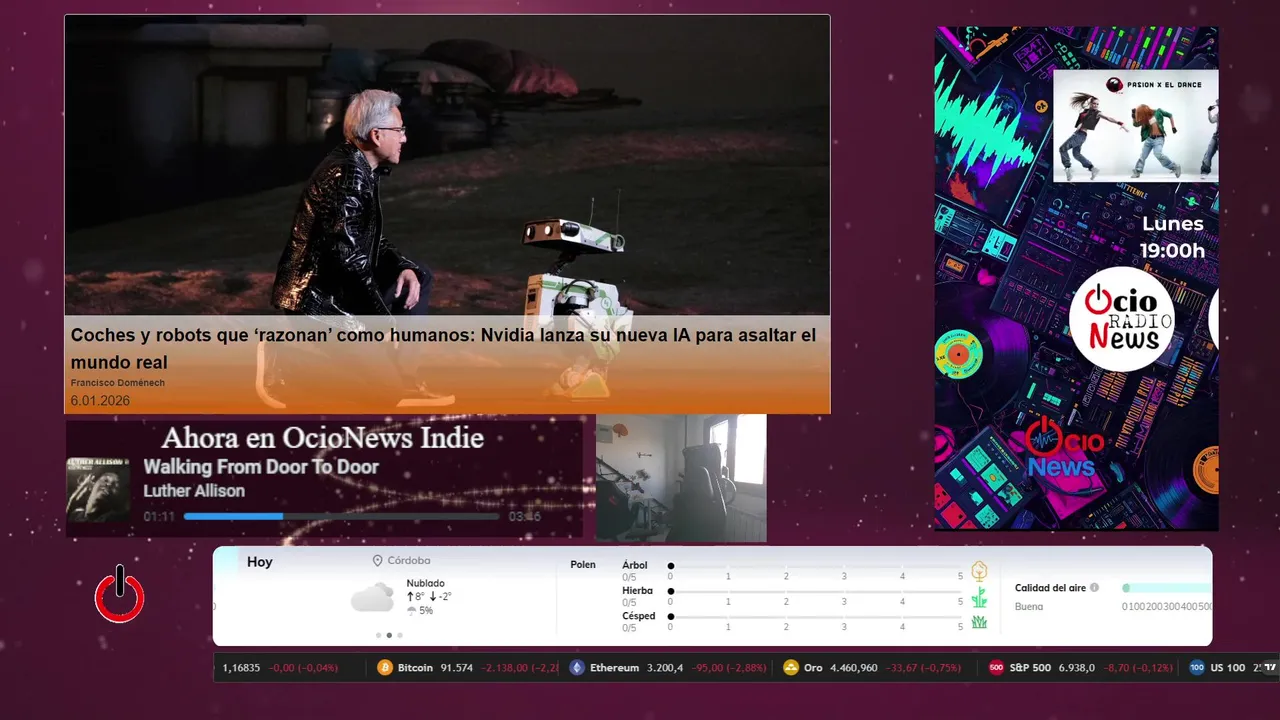
Task: Click the Hierba weed pollen icon
Action: pyautogui.click(x=979, y=597)
